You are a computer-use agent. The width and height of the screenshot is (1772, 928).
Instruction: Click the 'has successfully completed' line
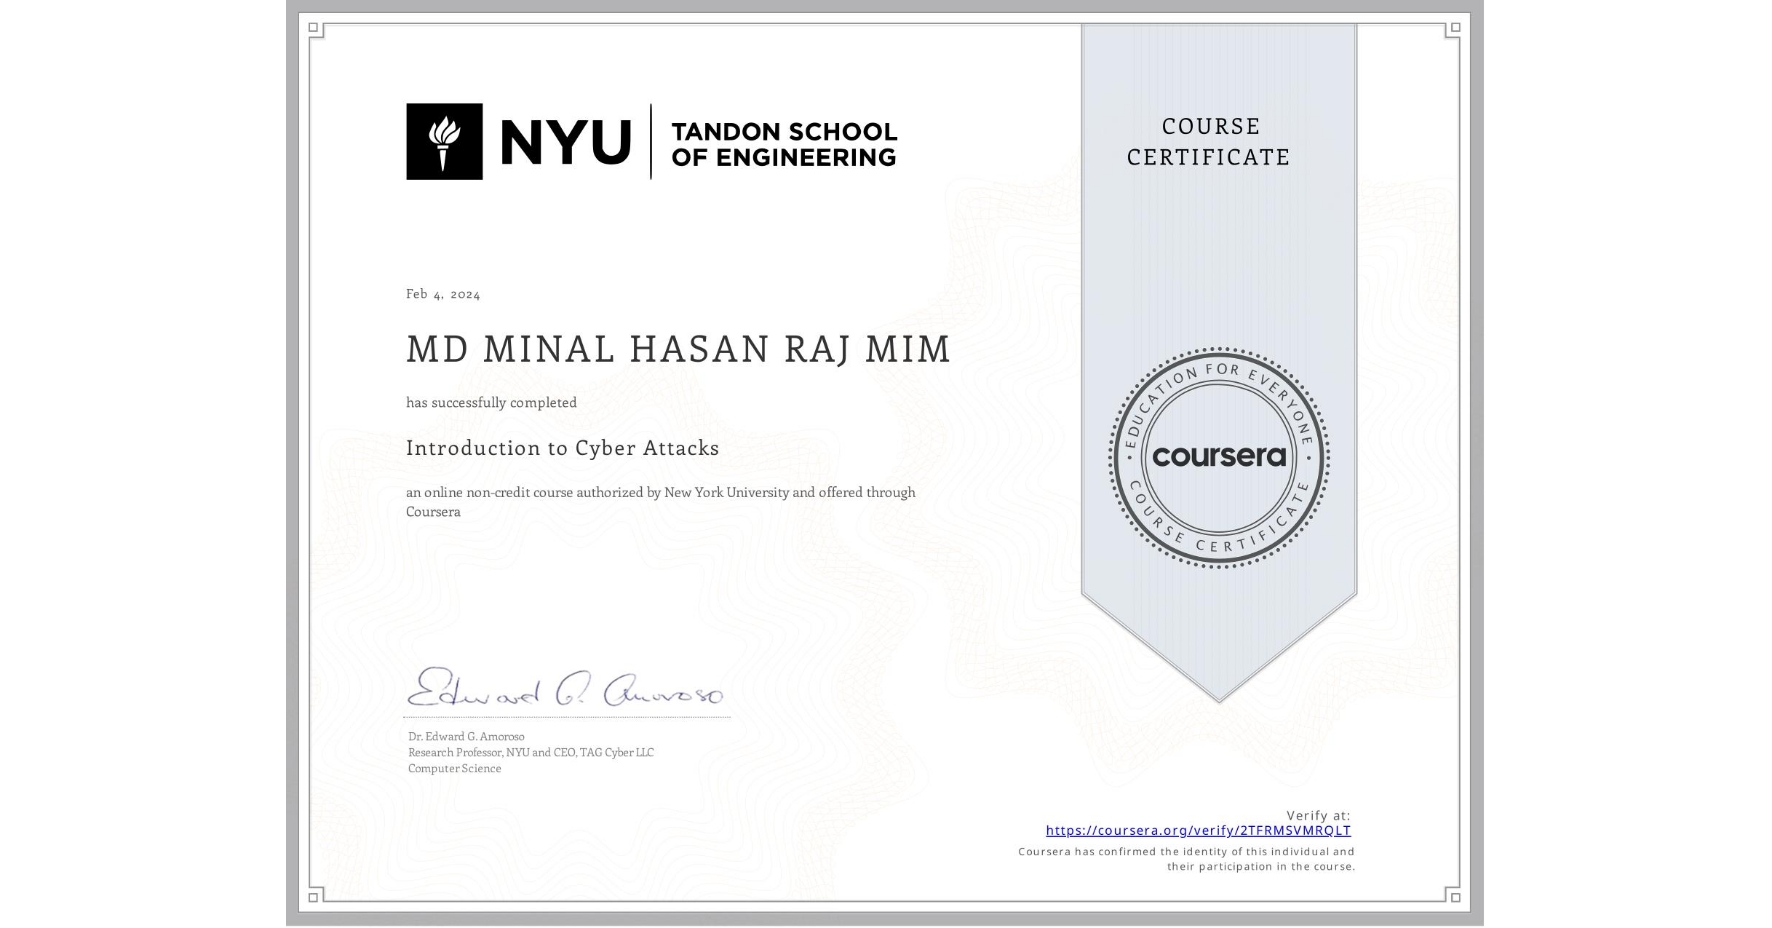coord(491,402)
